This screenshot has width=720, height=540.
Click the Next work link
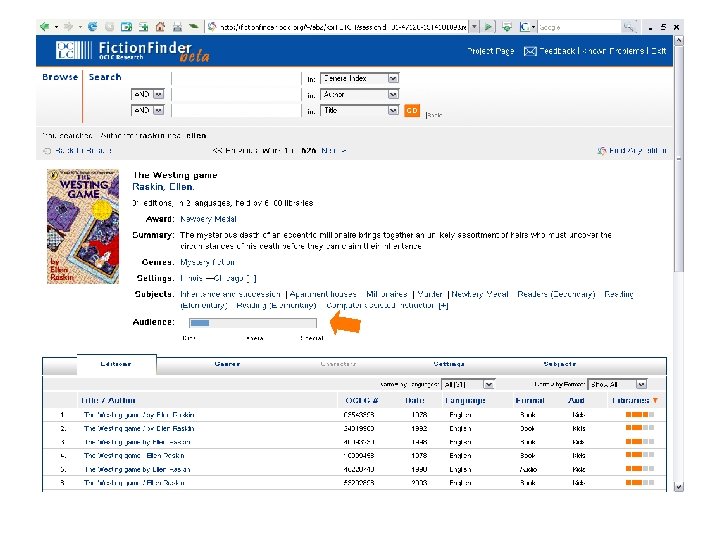[x=333, y=151]
